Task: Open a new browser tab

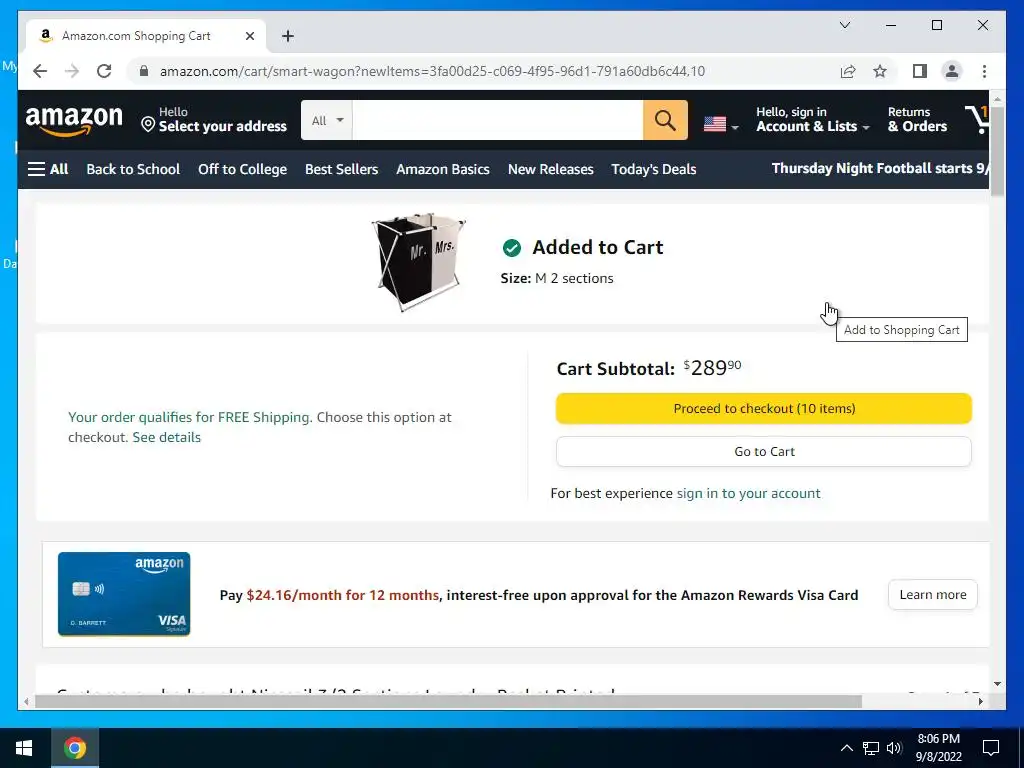Action: [288, 36]
